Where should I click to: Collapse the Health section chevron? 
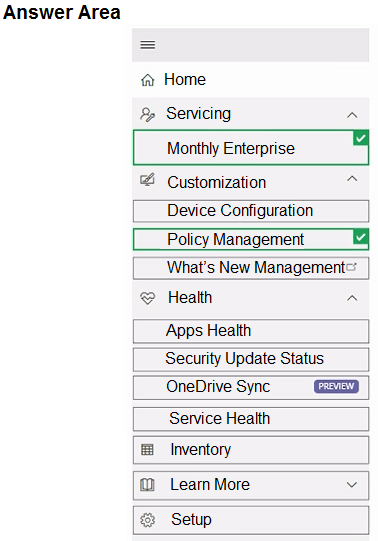click(352, 298)
